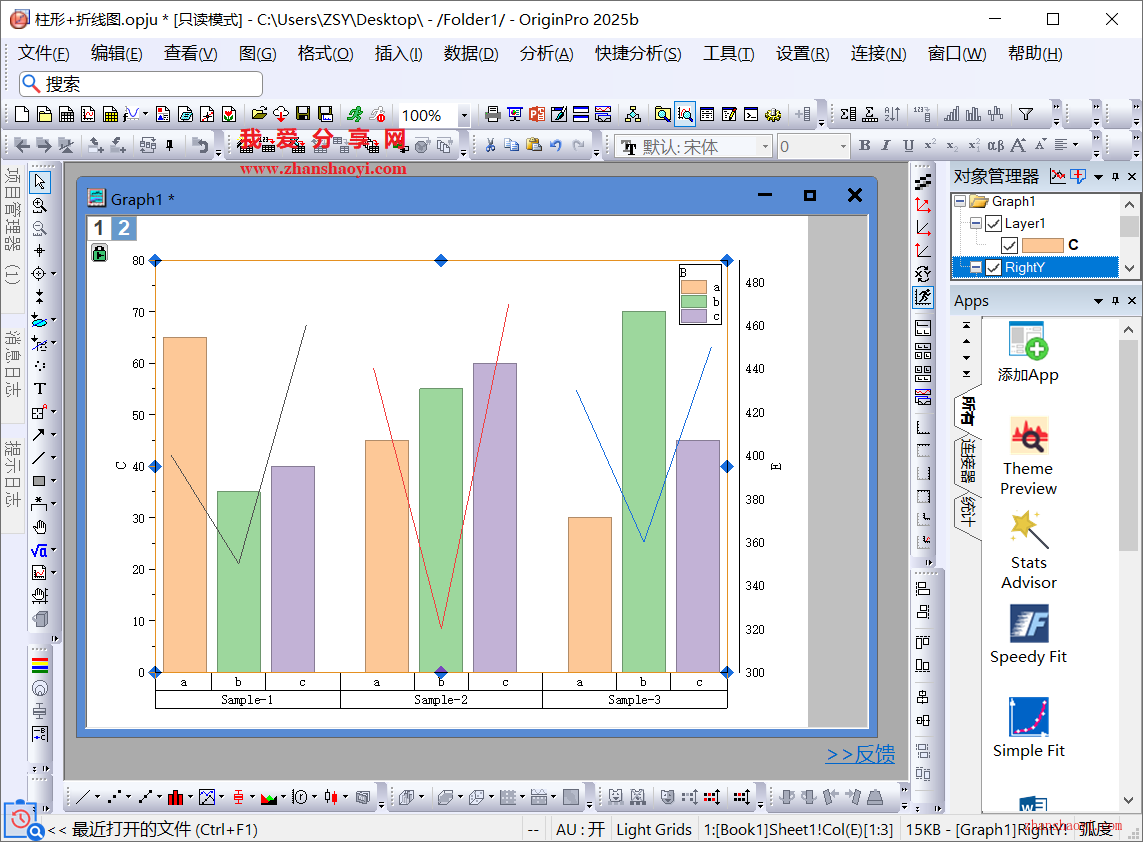
Task: Uncheck the Layer1 visibility checkbox
Action: click(993, 224)
